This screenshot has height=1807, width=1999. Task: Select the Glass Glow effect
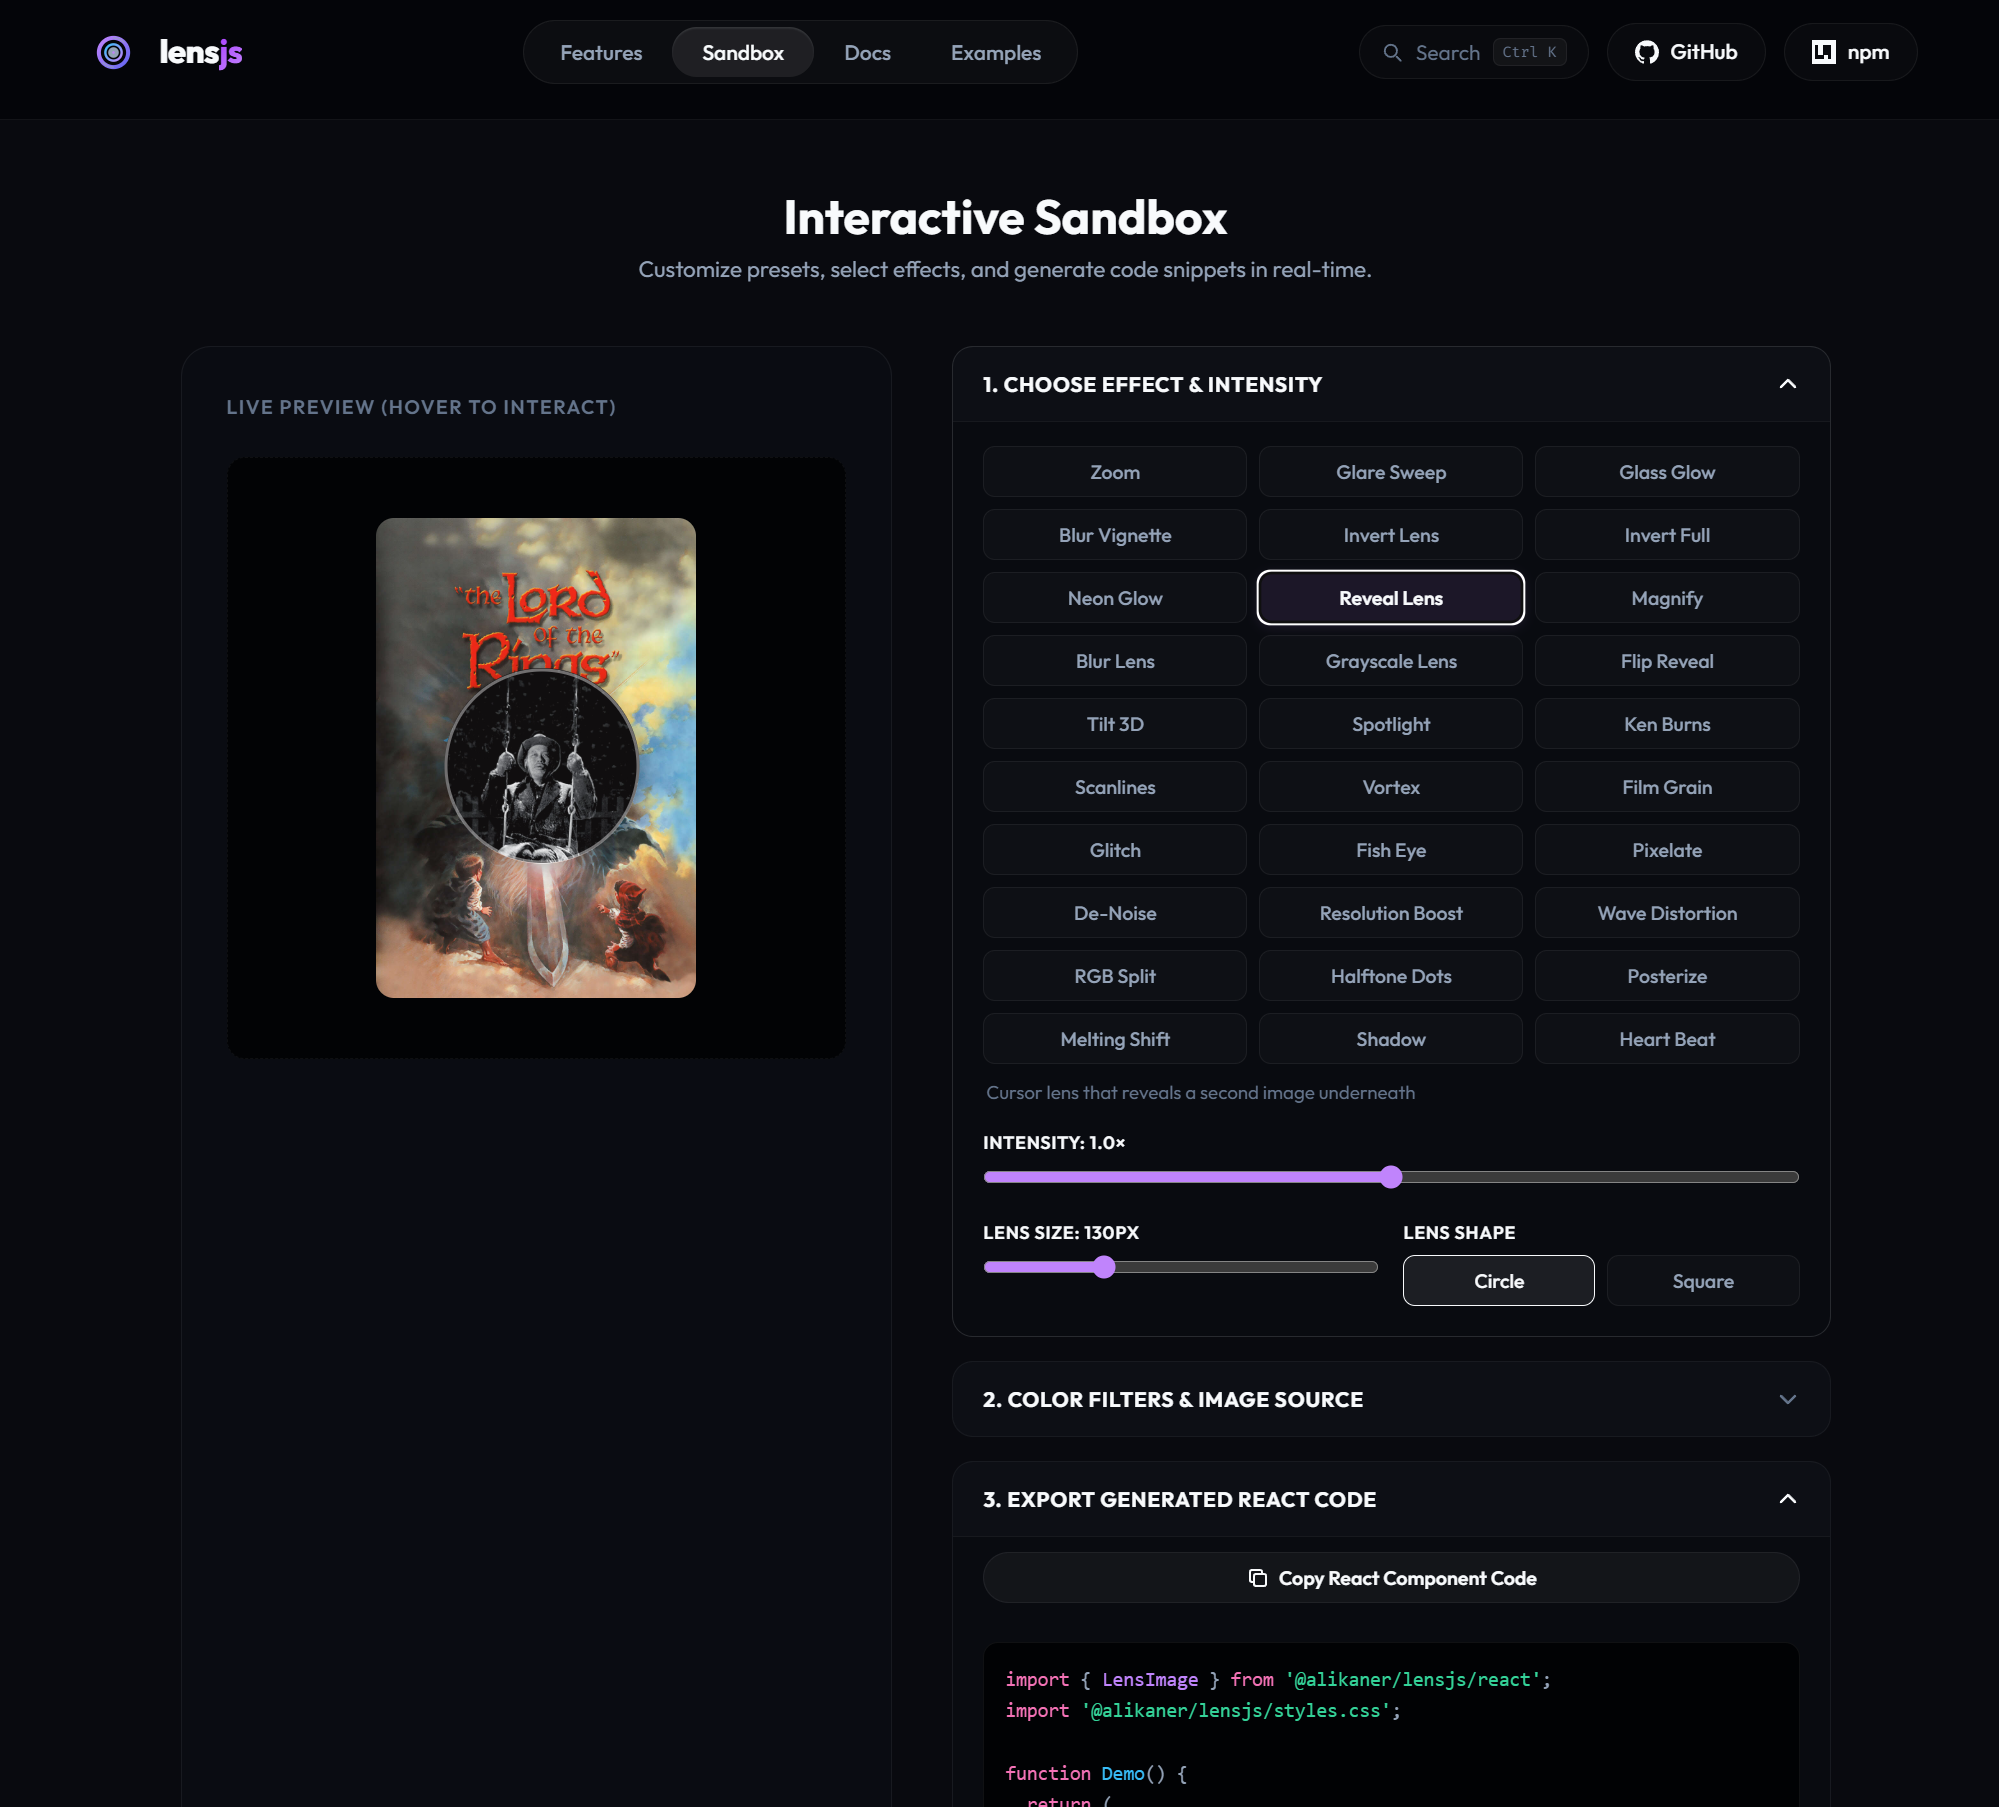[1667, 472]
